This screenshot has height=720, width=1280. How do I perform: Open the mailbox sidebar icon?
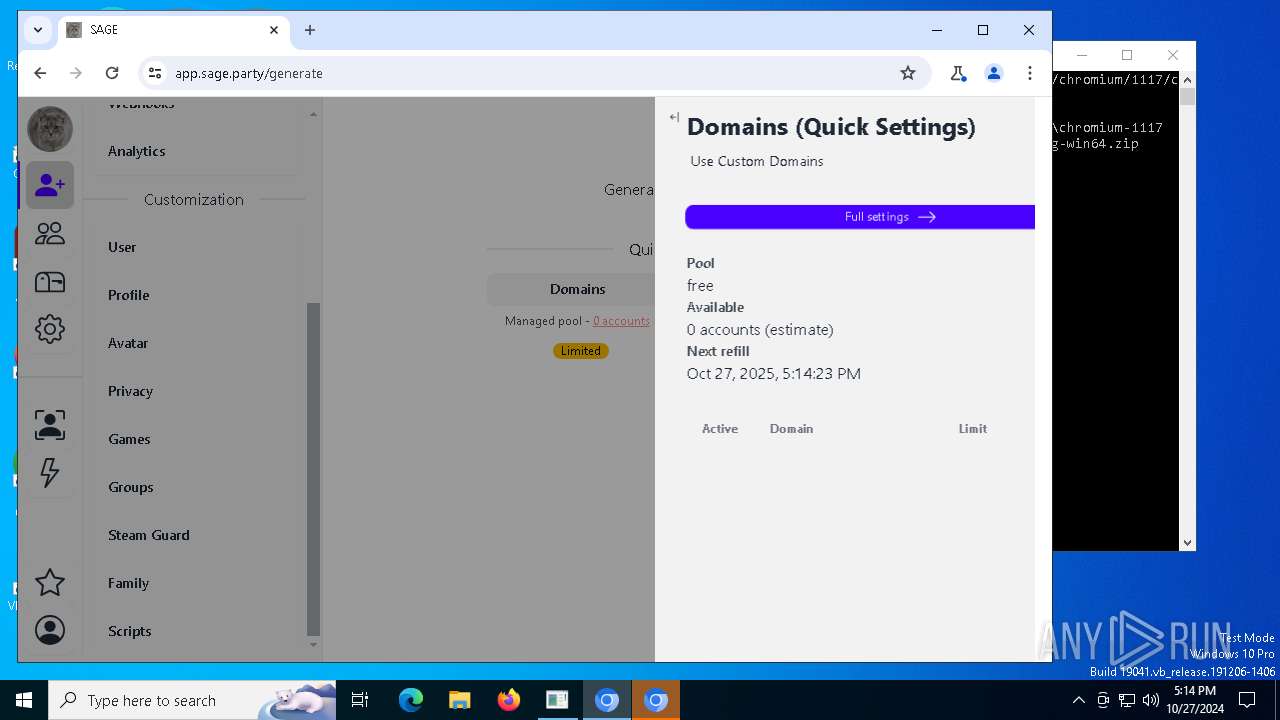point(50,282)
